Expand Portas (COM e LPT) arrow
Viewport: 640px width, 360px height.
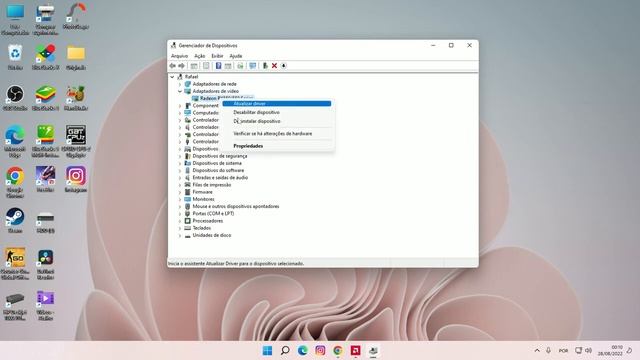(180, 213)
